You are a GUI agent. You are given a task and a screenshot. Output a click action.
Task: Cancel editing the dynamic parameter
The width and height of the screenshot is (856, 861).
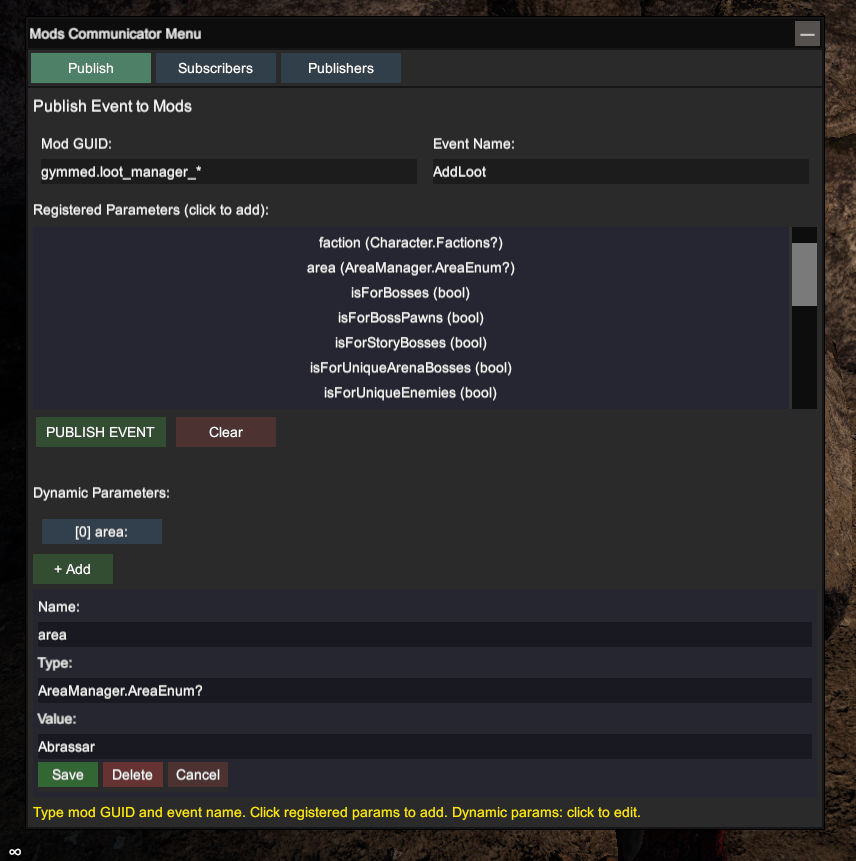pos(198,775)
